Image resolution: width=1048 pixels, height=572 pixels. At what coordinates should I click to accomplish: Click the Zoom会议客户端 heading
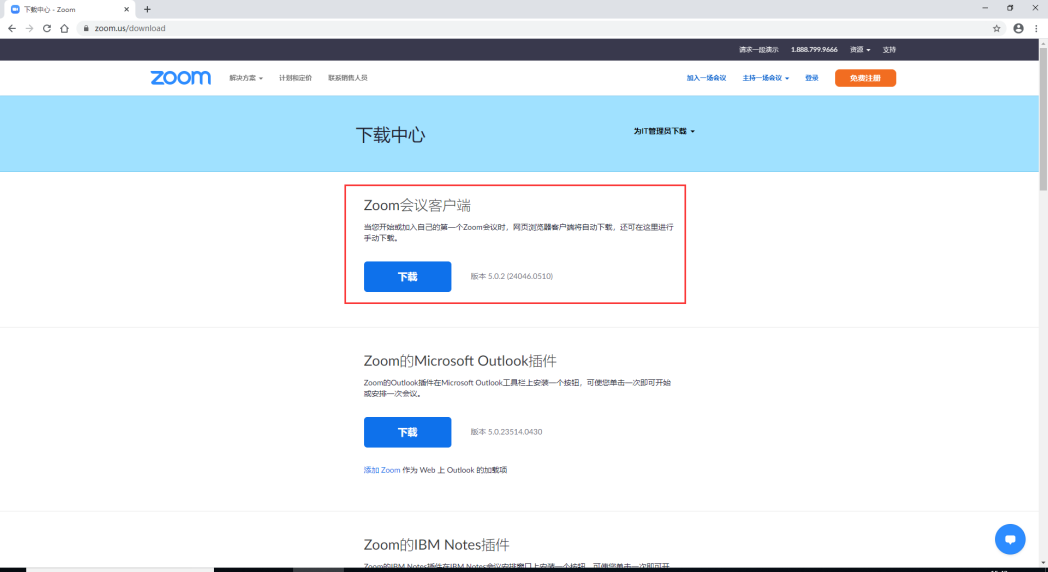417,205
